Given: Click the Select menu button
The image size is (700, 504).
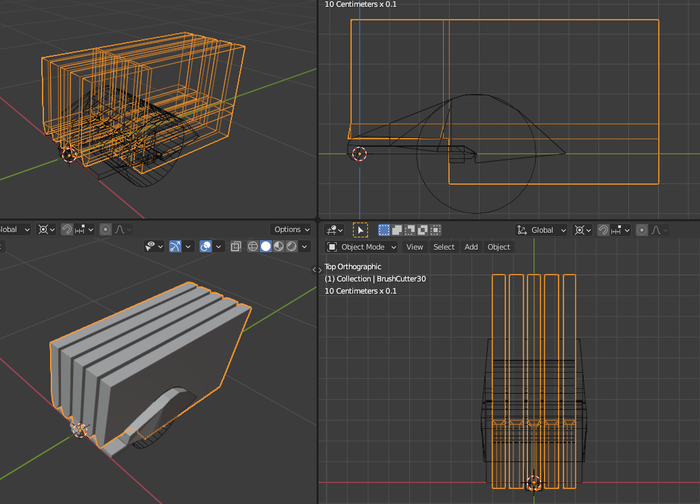Looking at the screenshot, I should [x=444, y=247].
